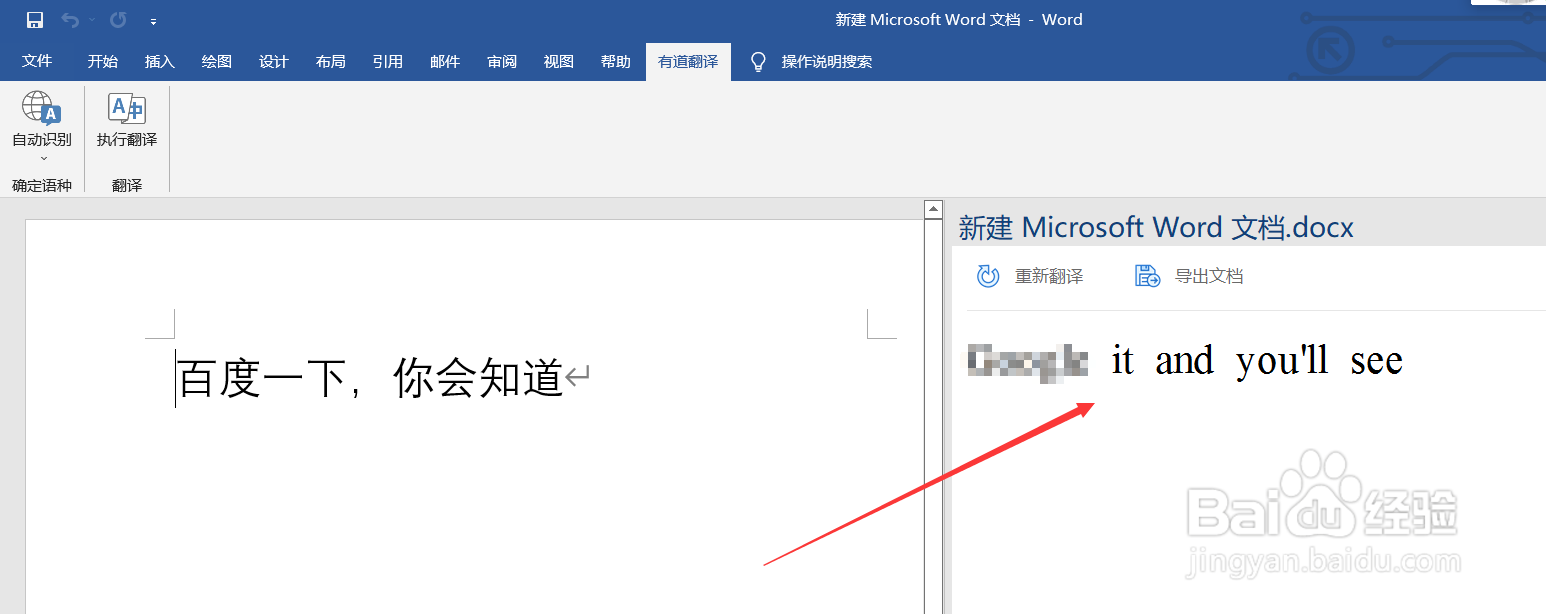Image resolution: width=1546 pixels, height=614 pixels.
Task: Click the Undo arrow icon
Action: [69, 20]
